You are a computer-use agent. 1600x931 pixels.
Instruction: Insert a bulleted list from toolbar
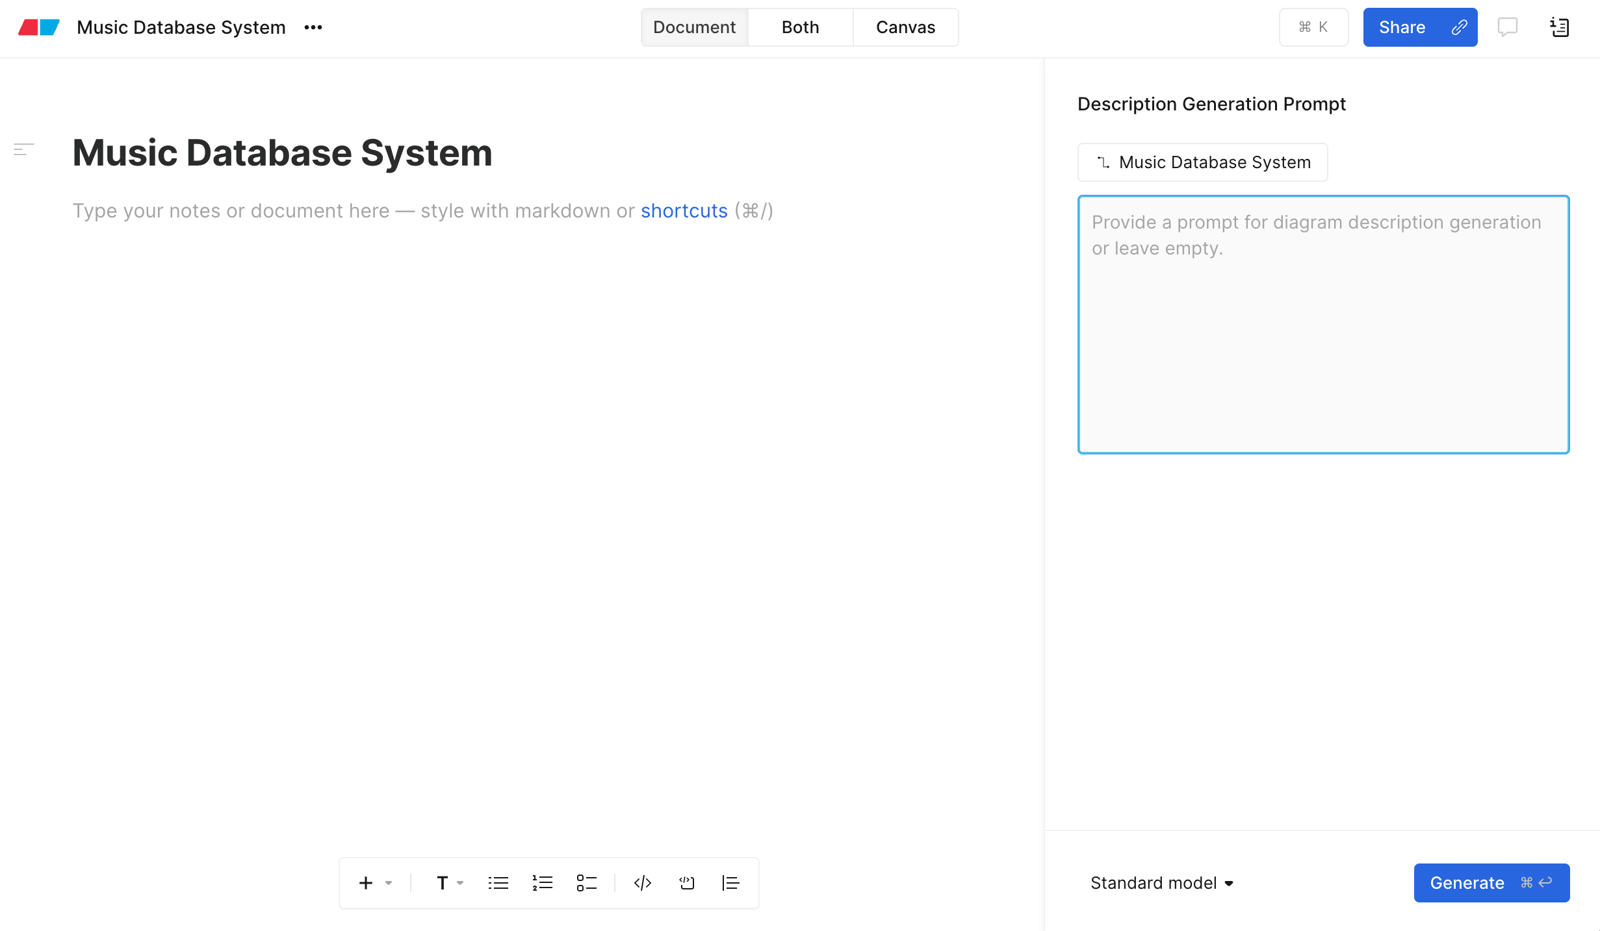point(498,883)
